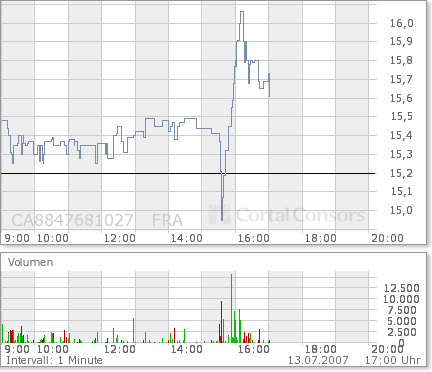The width and height of the screenshot is (432, 372).
Task: Click the tallest red volume bar
Action: [221, 322]
